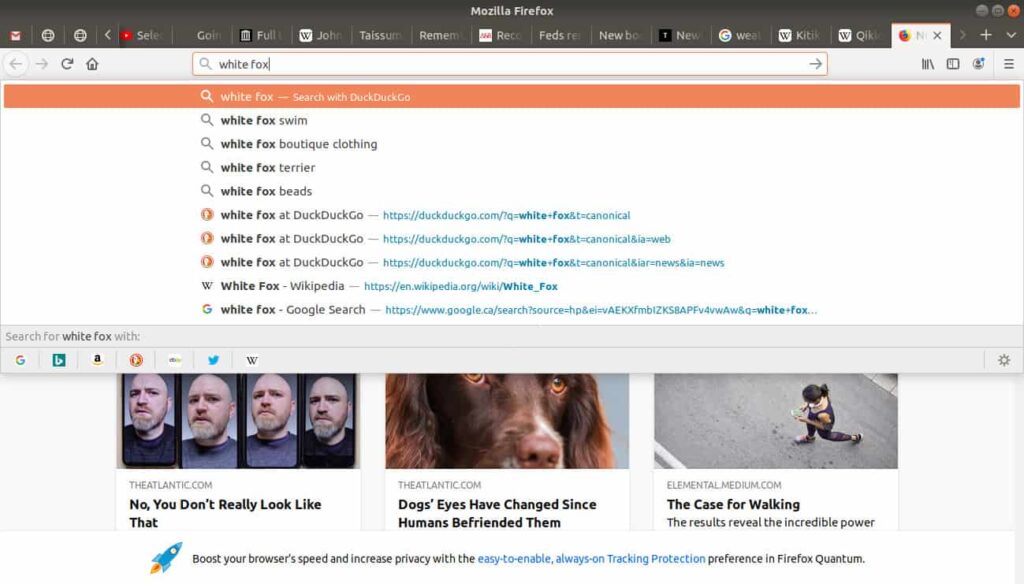Open the four-faces article thumbnail
Image resolution: width=1024 pixels, height=584 pixels.
pos(238,421)
